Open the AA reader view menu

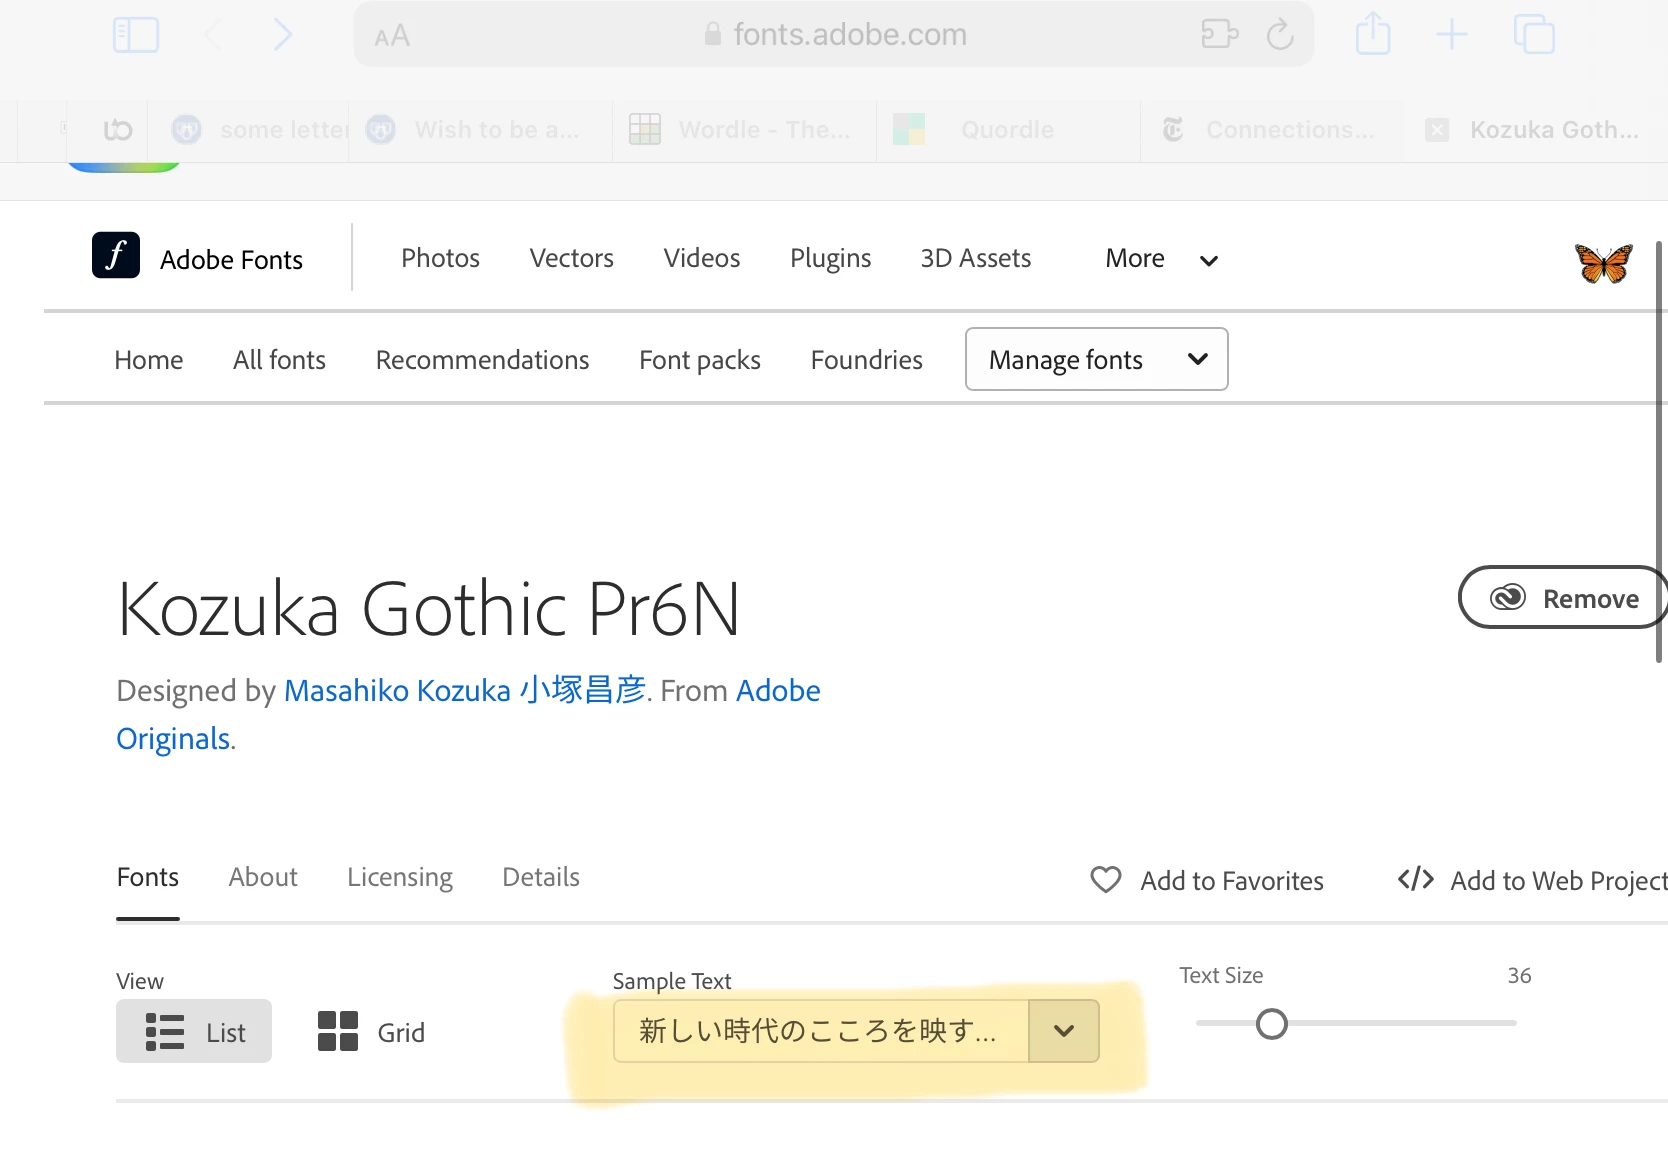pos(392,36)
